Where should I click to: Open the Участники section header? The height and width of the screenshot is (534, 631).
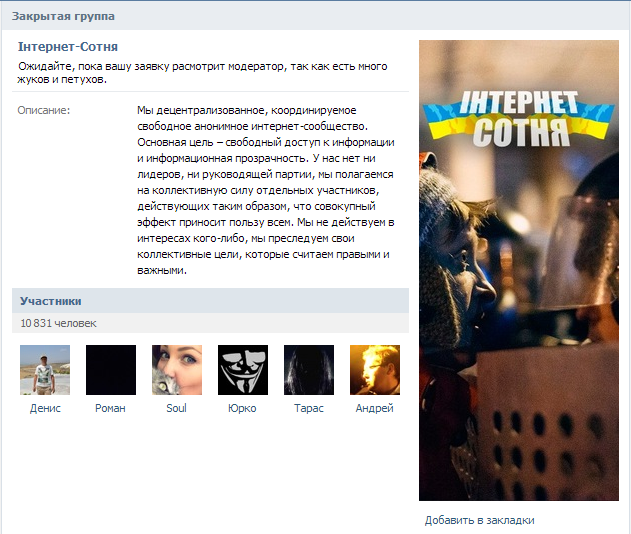click(210, 301)
